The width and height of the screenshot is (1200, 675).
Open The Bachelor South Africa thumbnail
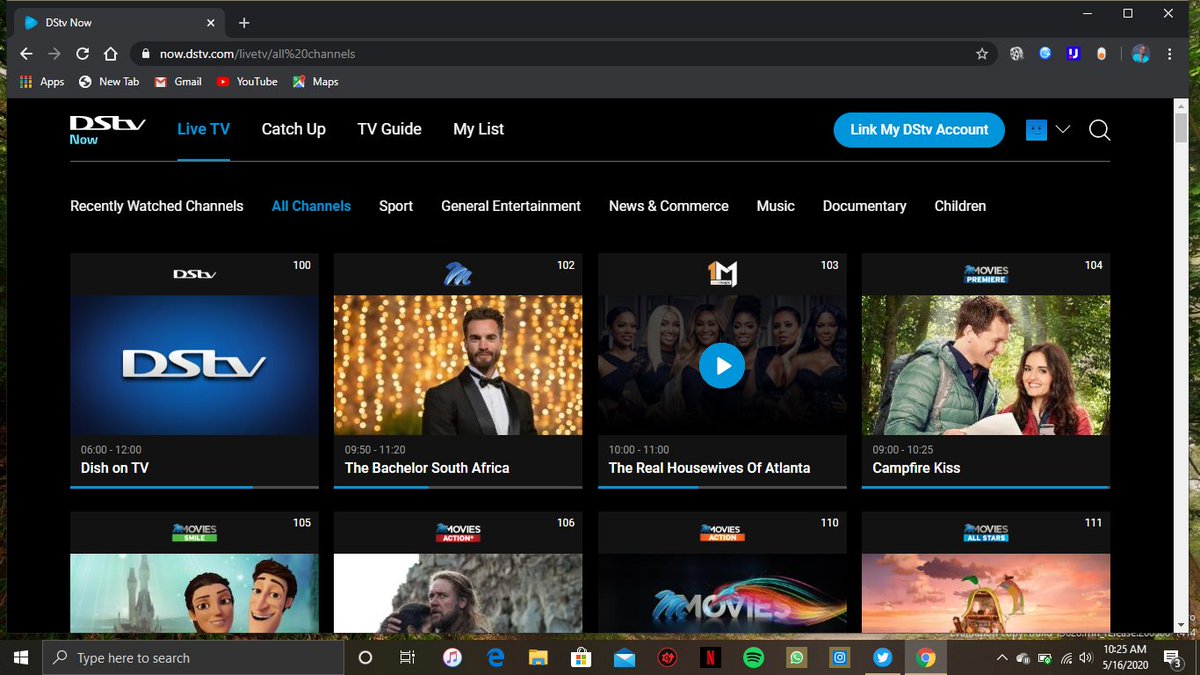458,365
